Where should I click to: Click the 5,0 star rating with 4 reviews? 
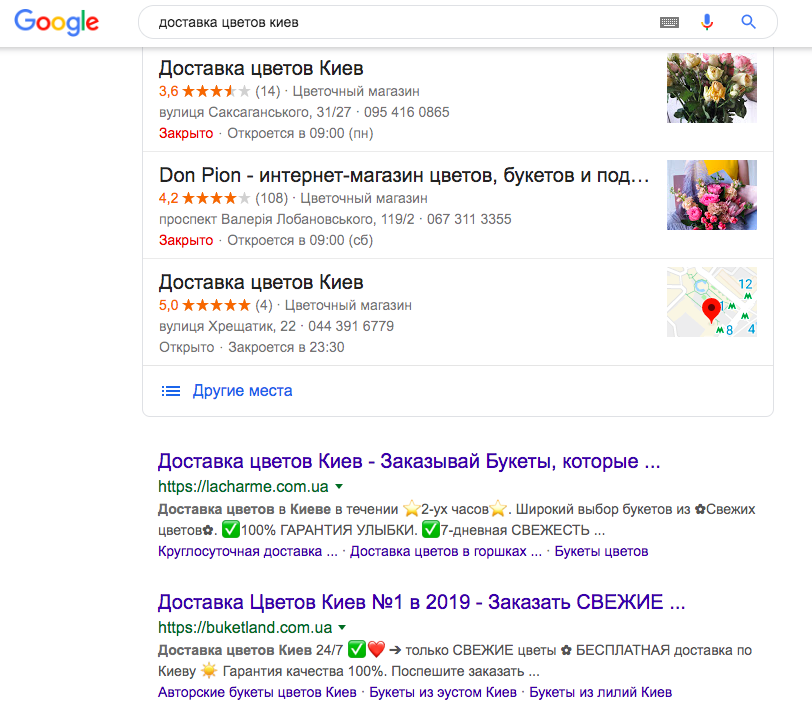215,306
